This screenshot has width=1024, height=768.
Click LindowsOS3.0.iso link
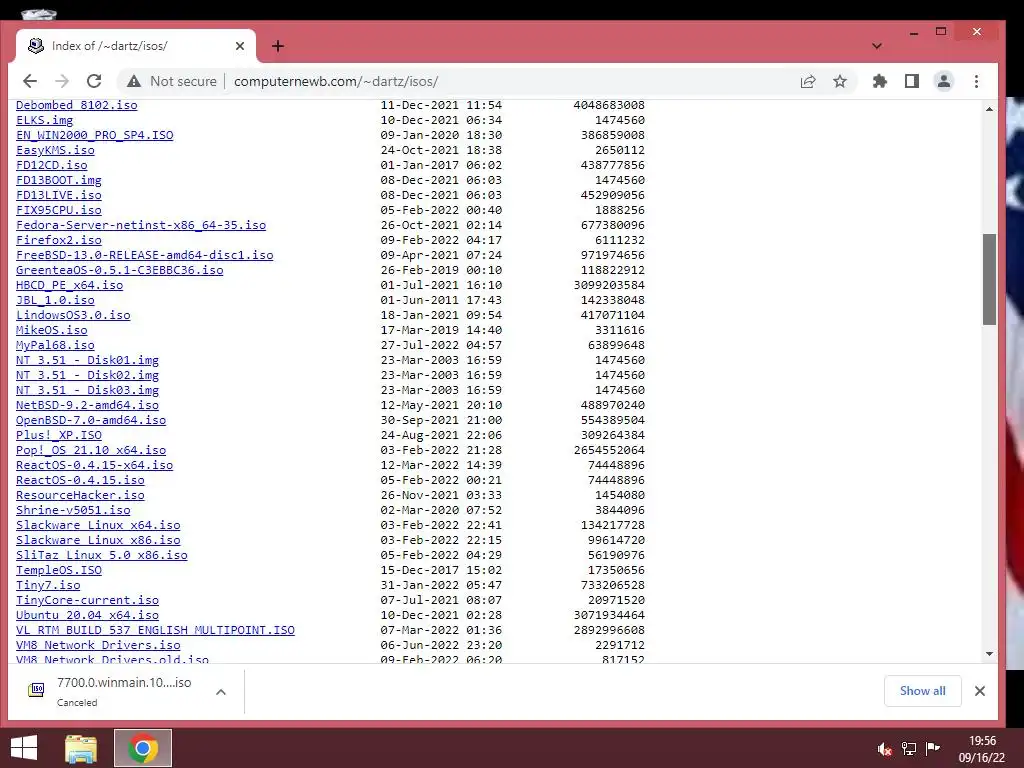pyautogui.click(x=73, y=315)
